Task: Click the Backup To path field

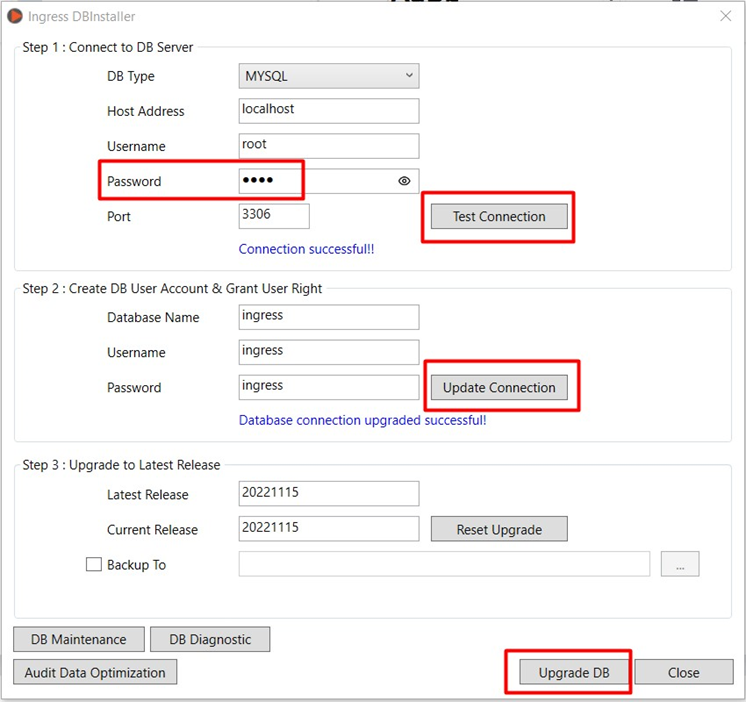Action: pyautogui.click(x=444, y=564)
